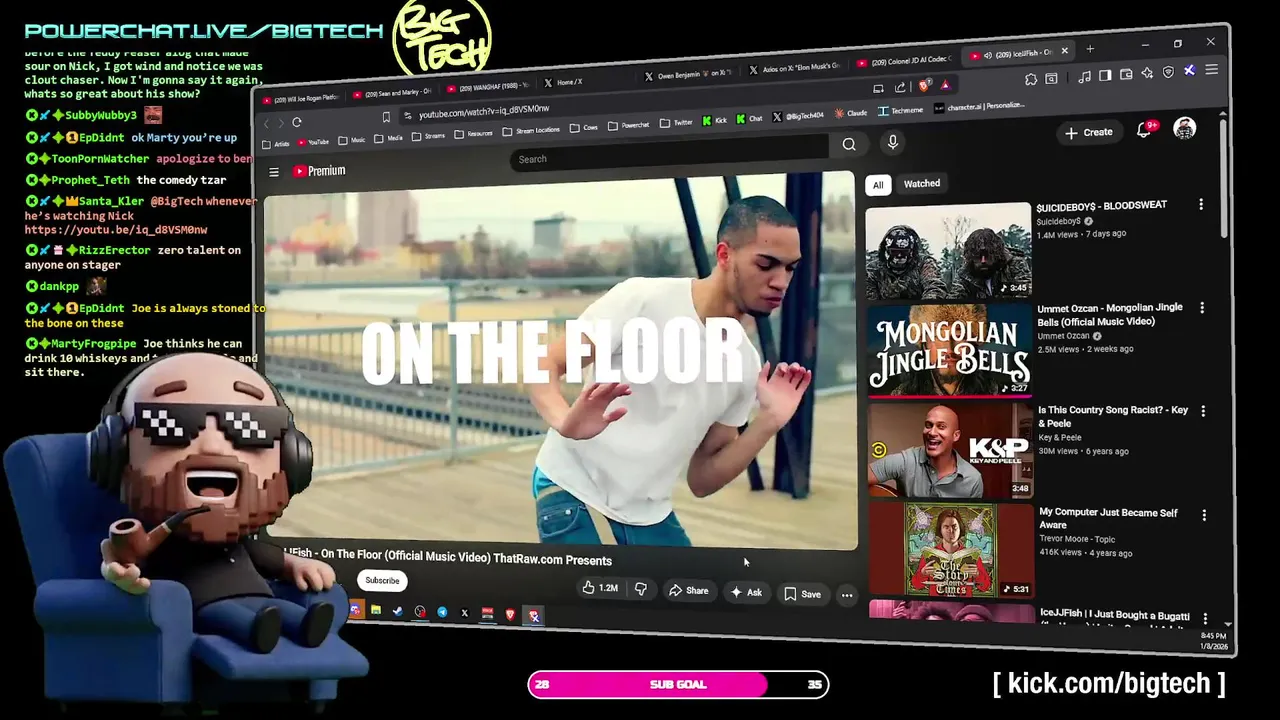Click the YouTube search magnifier button
Screen dimensions: 1280x720
coord(849,145)
